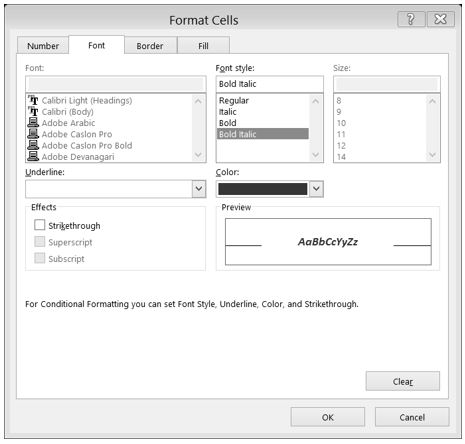Click the Font style input field
The width and height of the screenshot is (465, 444).
[x=269, y=84]
